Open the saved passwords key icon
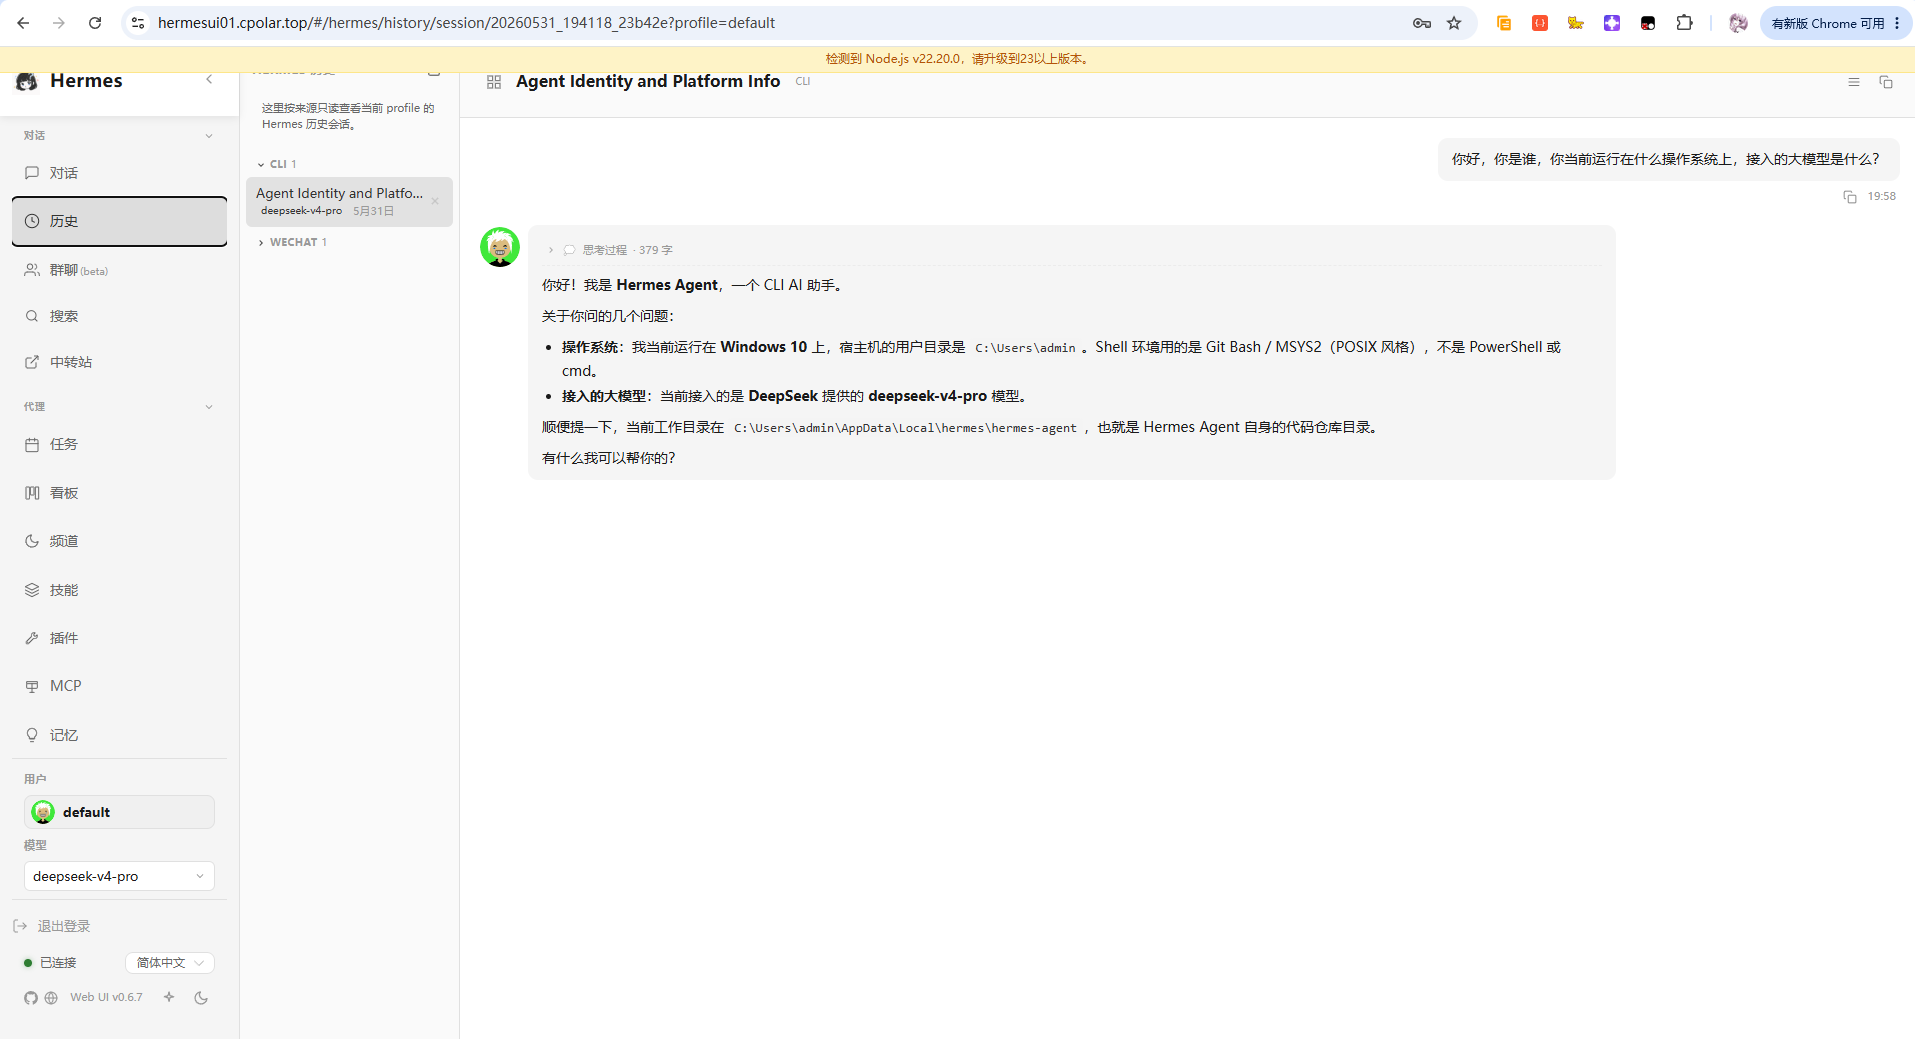1915x1039 pixels. (1422, 23)
